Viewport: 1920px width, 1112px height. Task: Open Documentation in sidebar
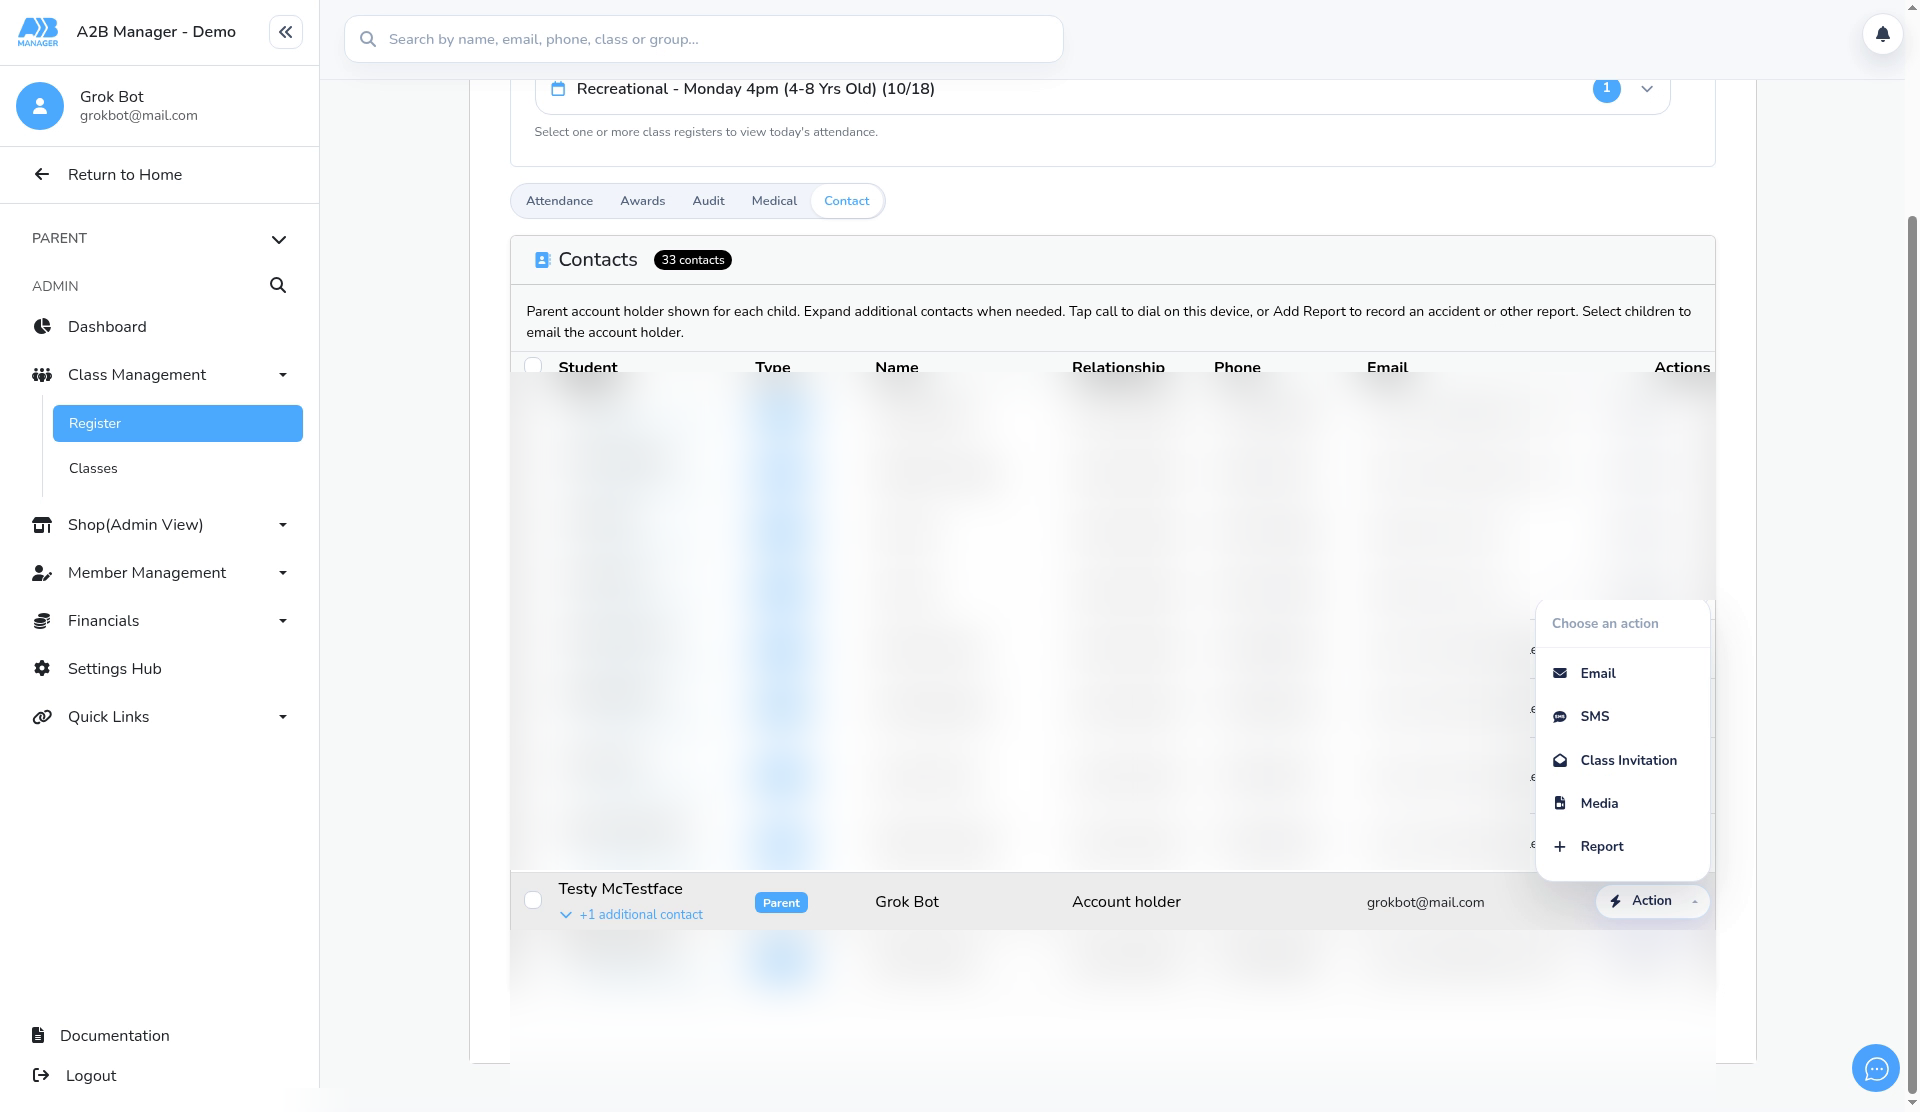(101, 1036)
